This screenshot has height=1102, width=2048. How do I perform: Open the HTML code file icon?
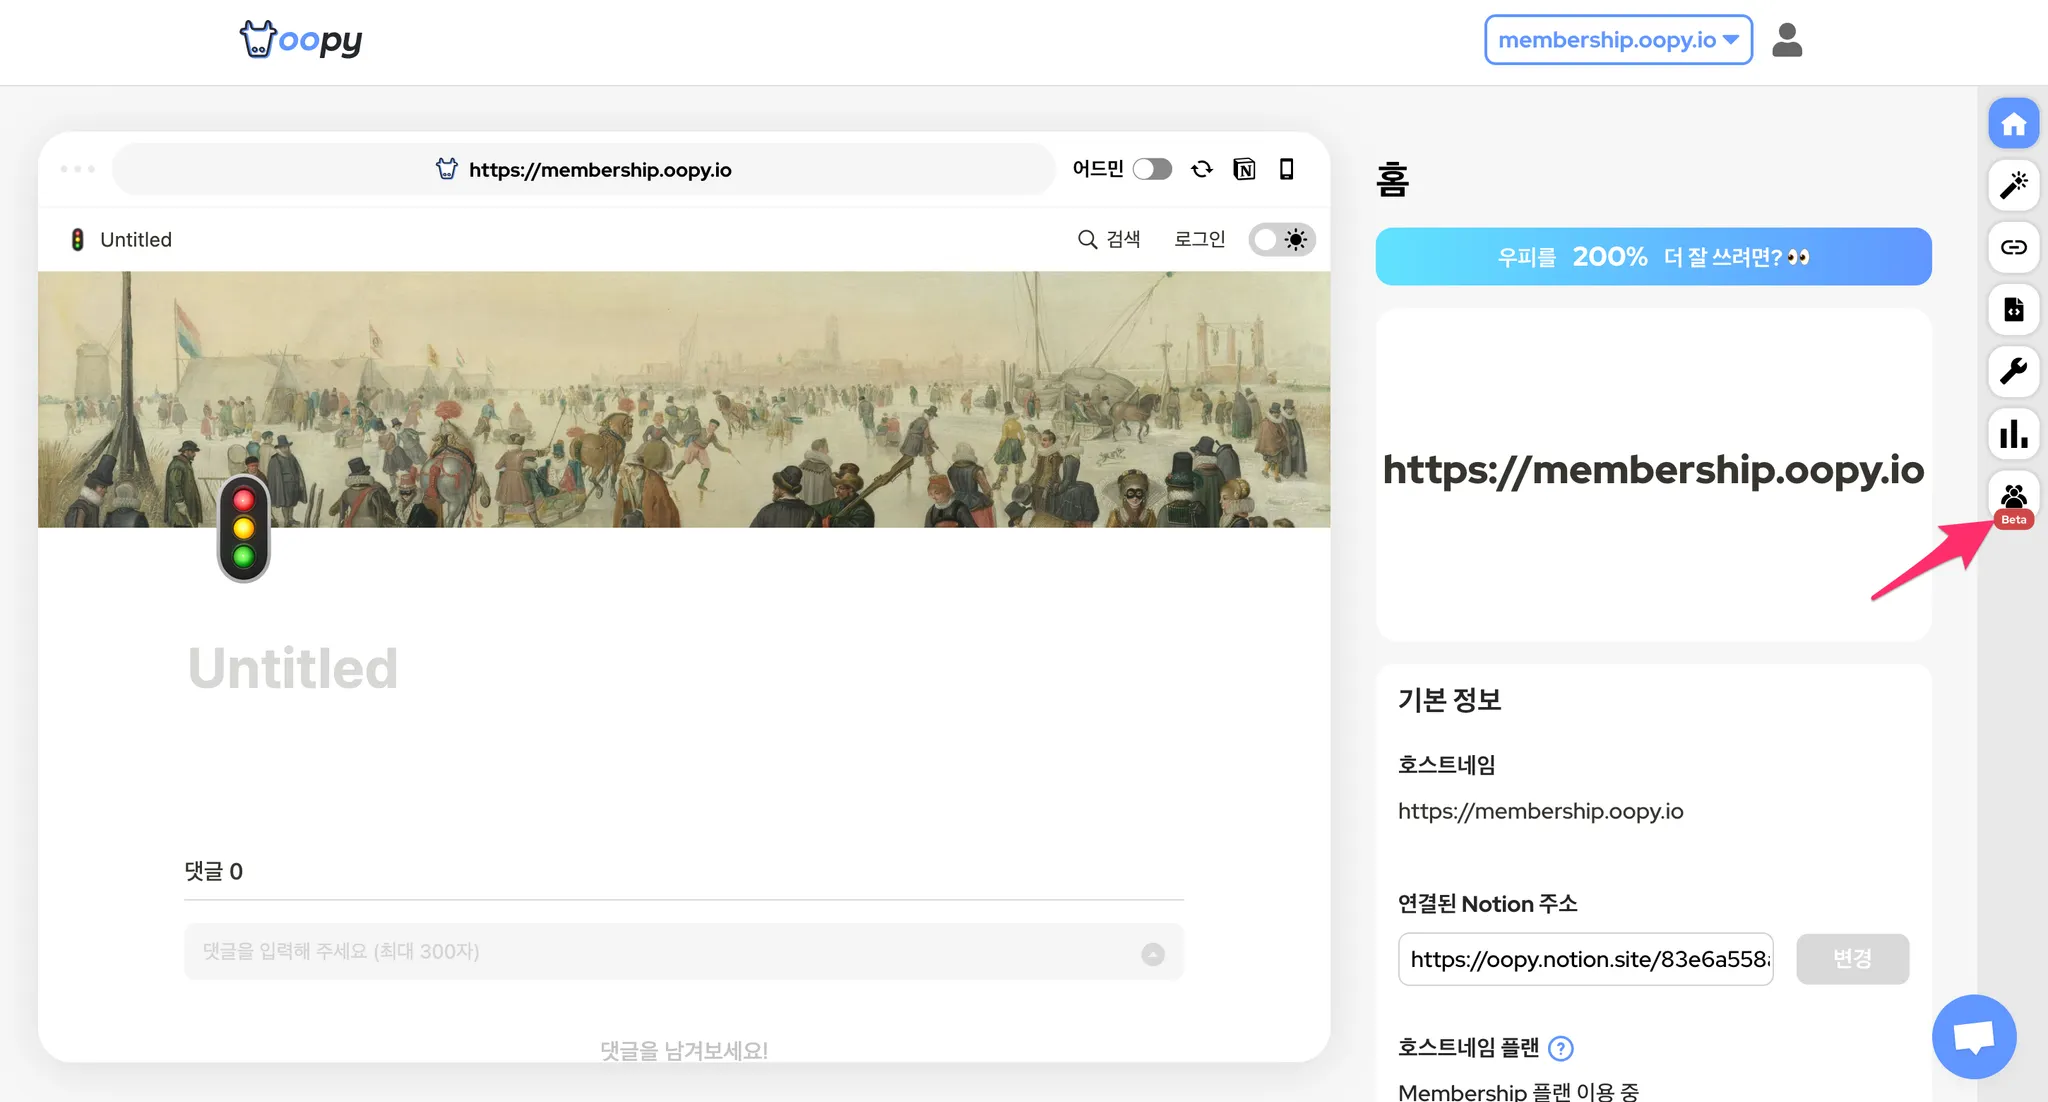tap(2013, 309)
